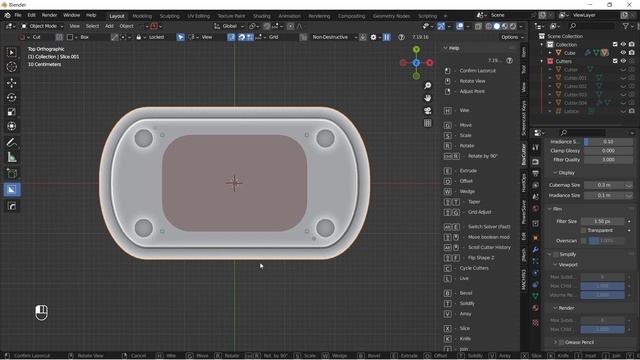Screen dimensions: 640x360
Task: Open the File menu
Action: pos(18,15)
